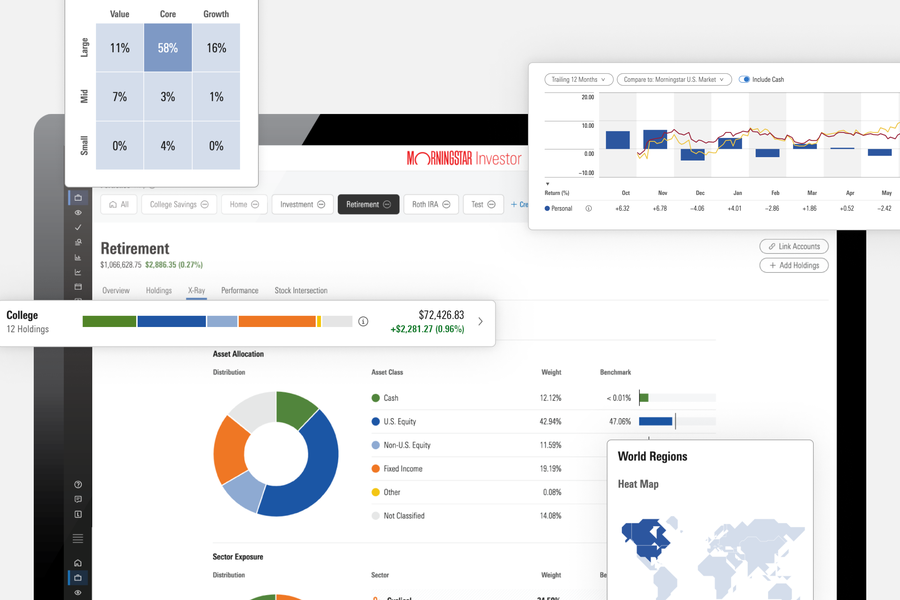Click the info icon next to the College total

(363, 321)
